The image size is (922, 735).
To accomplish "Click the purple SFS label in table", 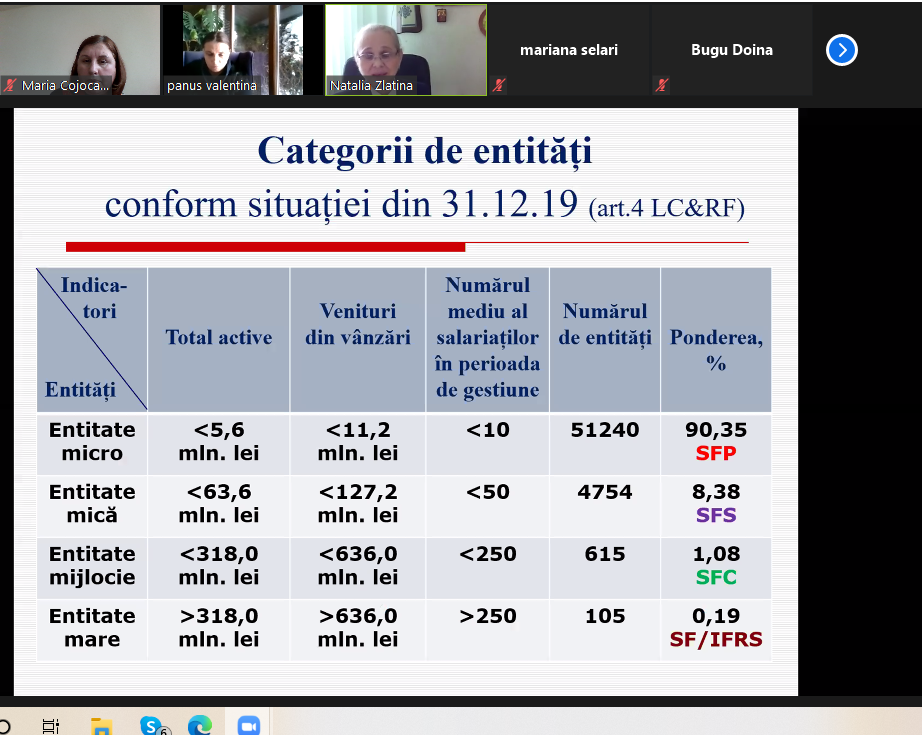I will [716, 516].
